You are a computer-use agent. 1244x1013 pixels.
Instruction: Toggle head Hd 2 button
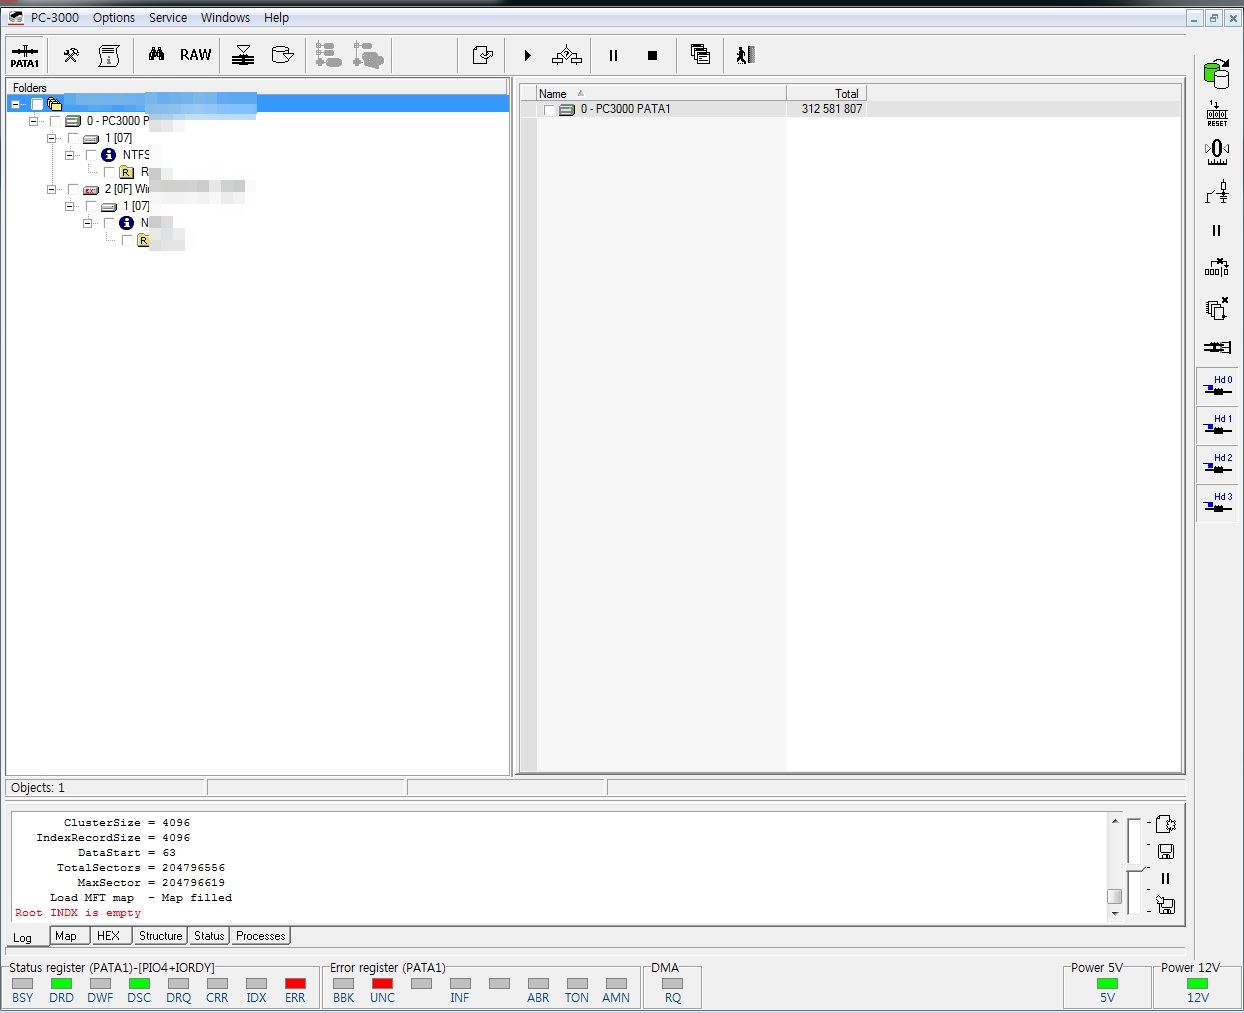[x=1217, y=464]
